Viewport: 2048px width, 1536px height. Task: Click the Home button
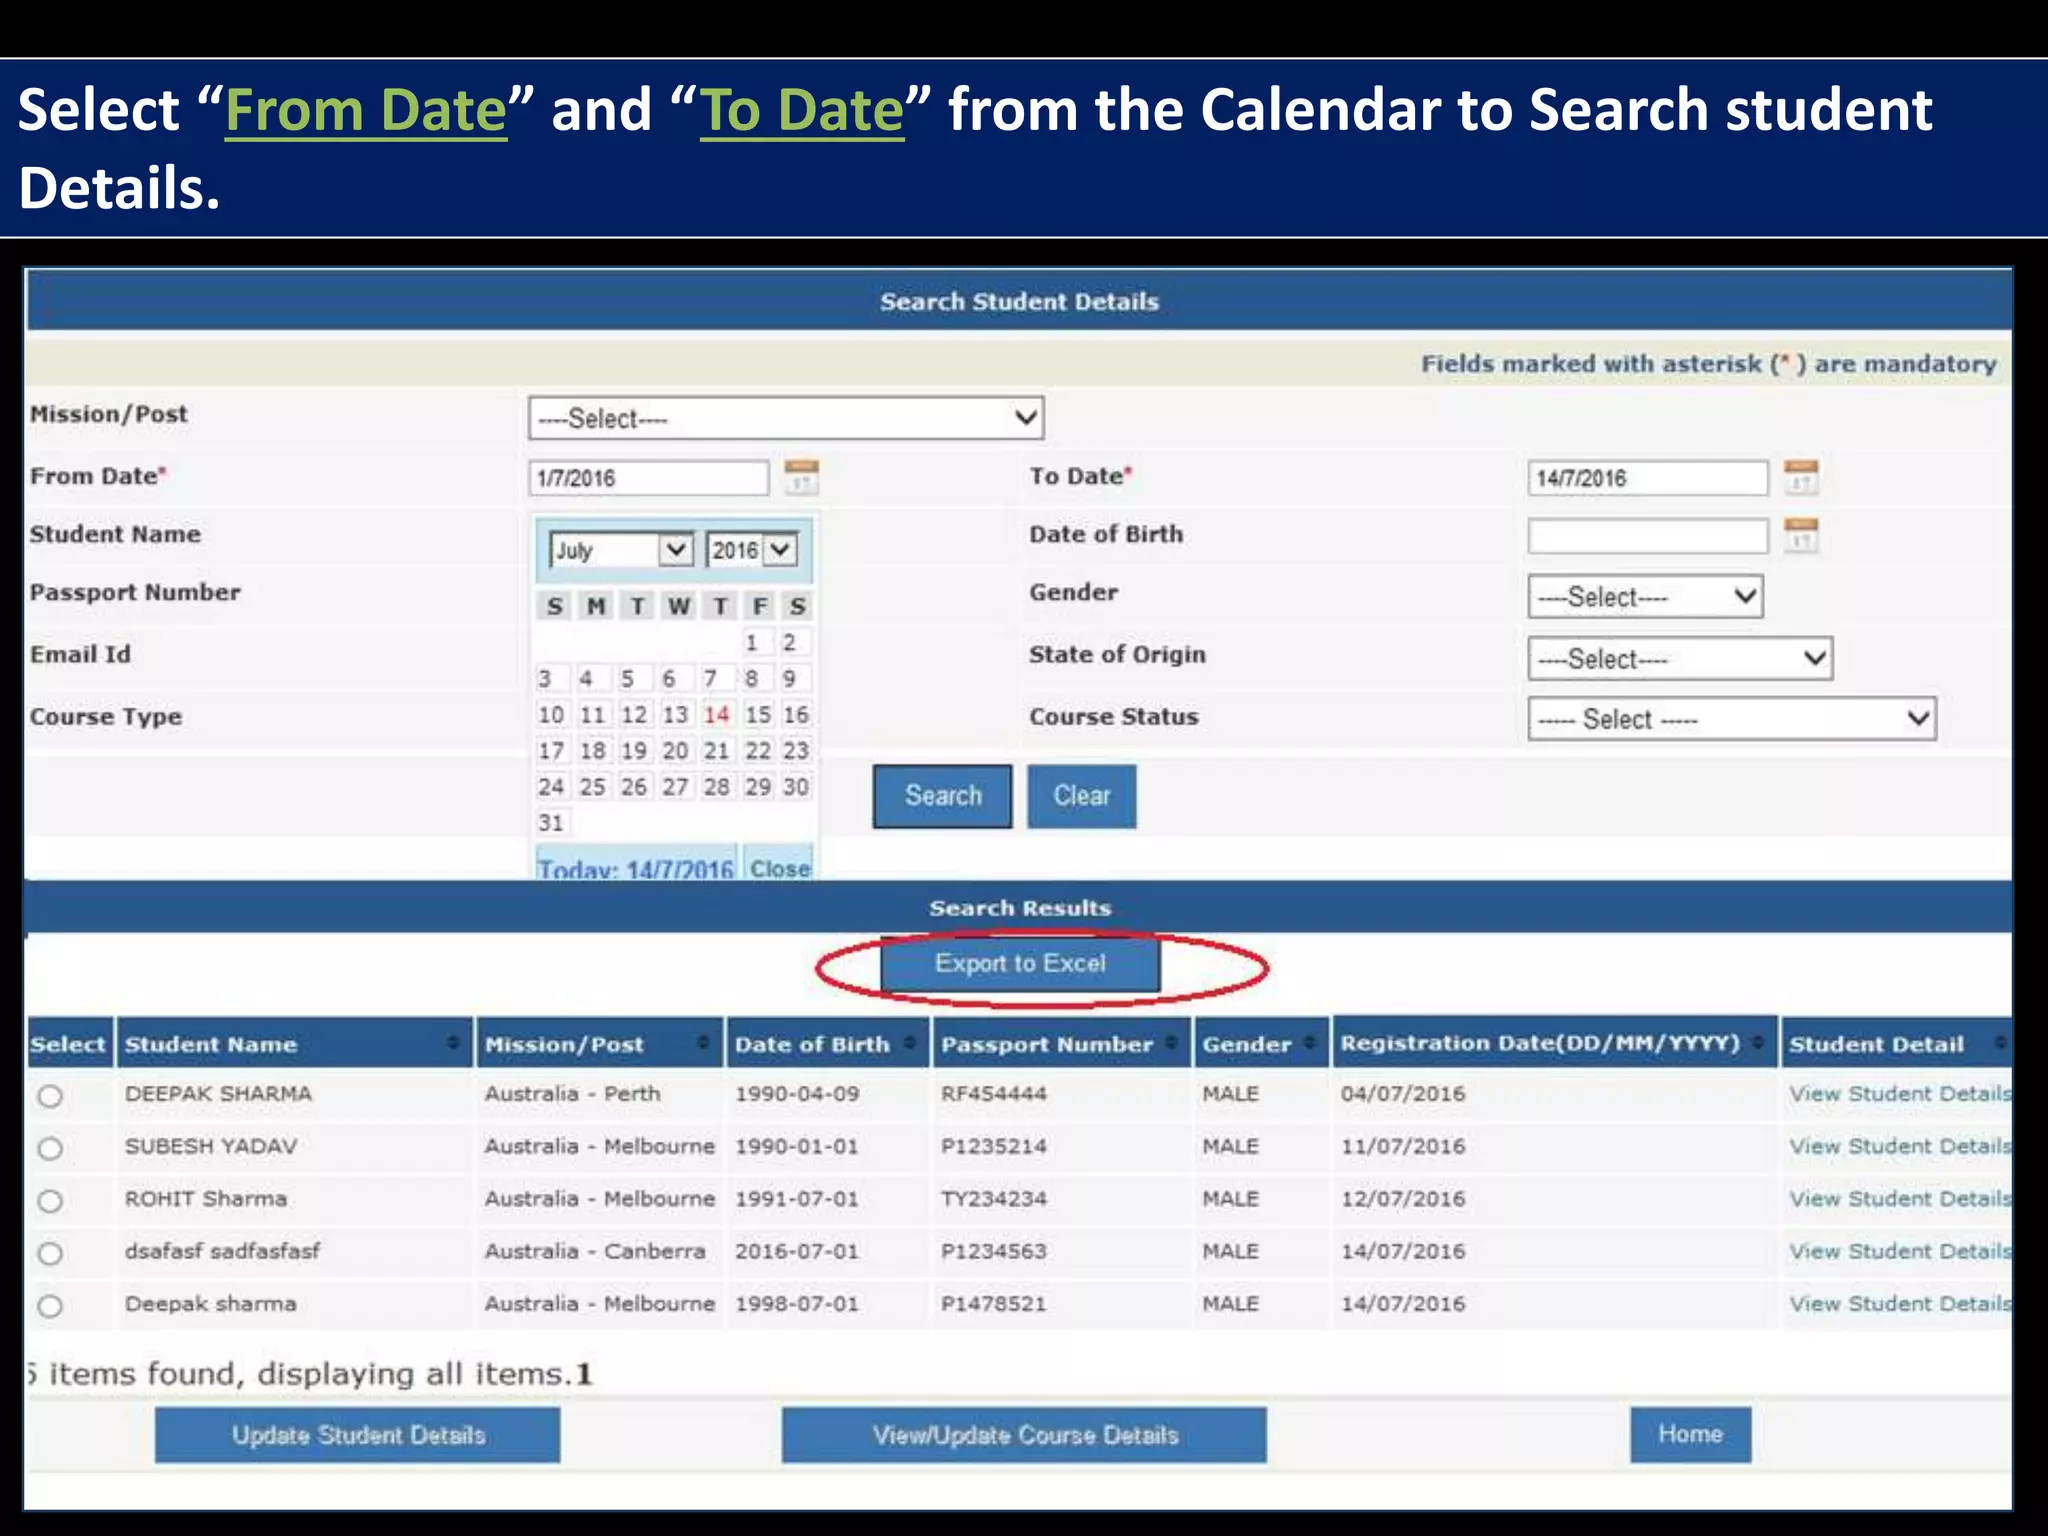click(1691, 1434)
